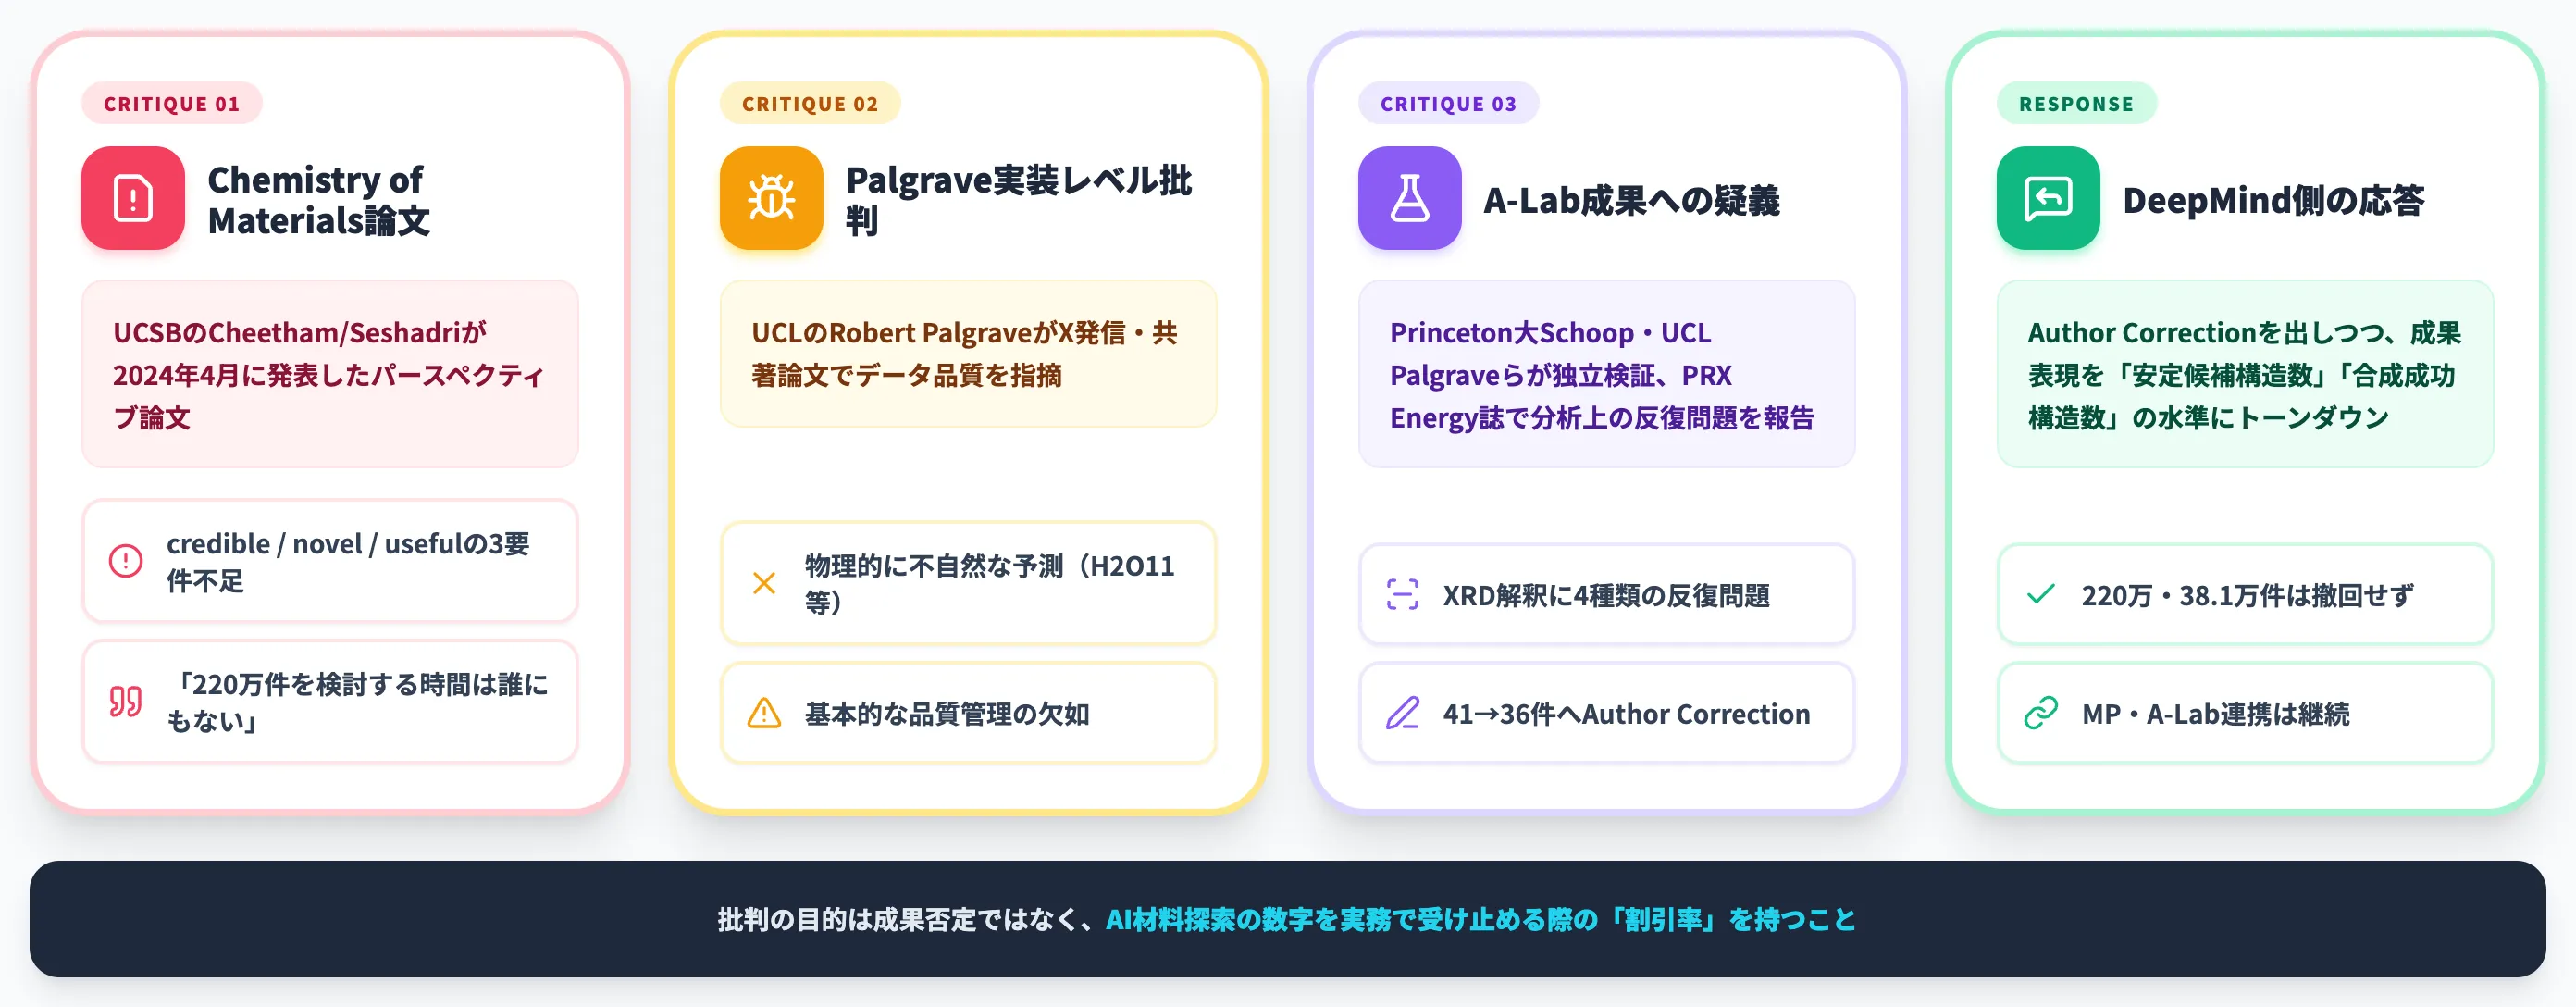Click the quote mark icon beside 220万件を検討
This screenshot has width=2576, height=1007.
pyautogui.click(x=126, y=702)
